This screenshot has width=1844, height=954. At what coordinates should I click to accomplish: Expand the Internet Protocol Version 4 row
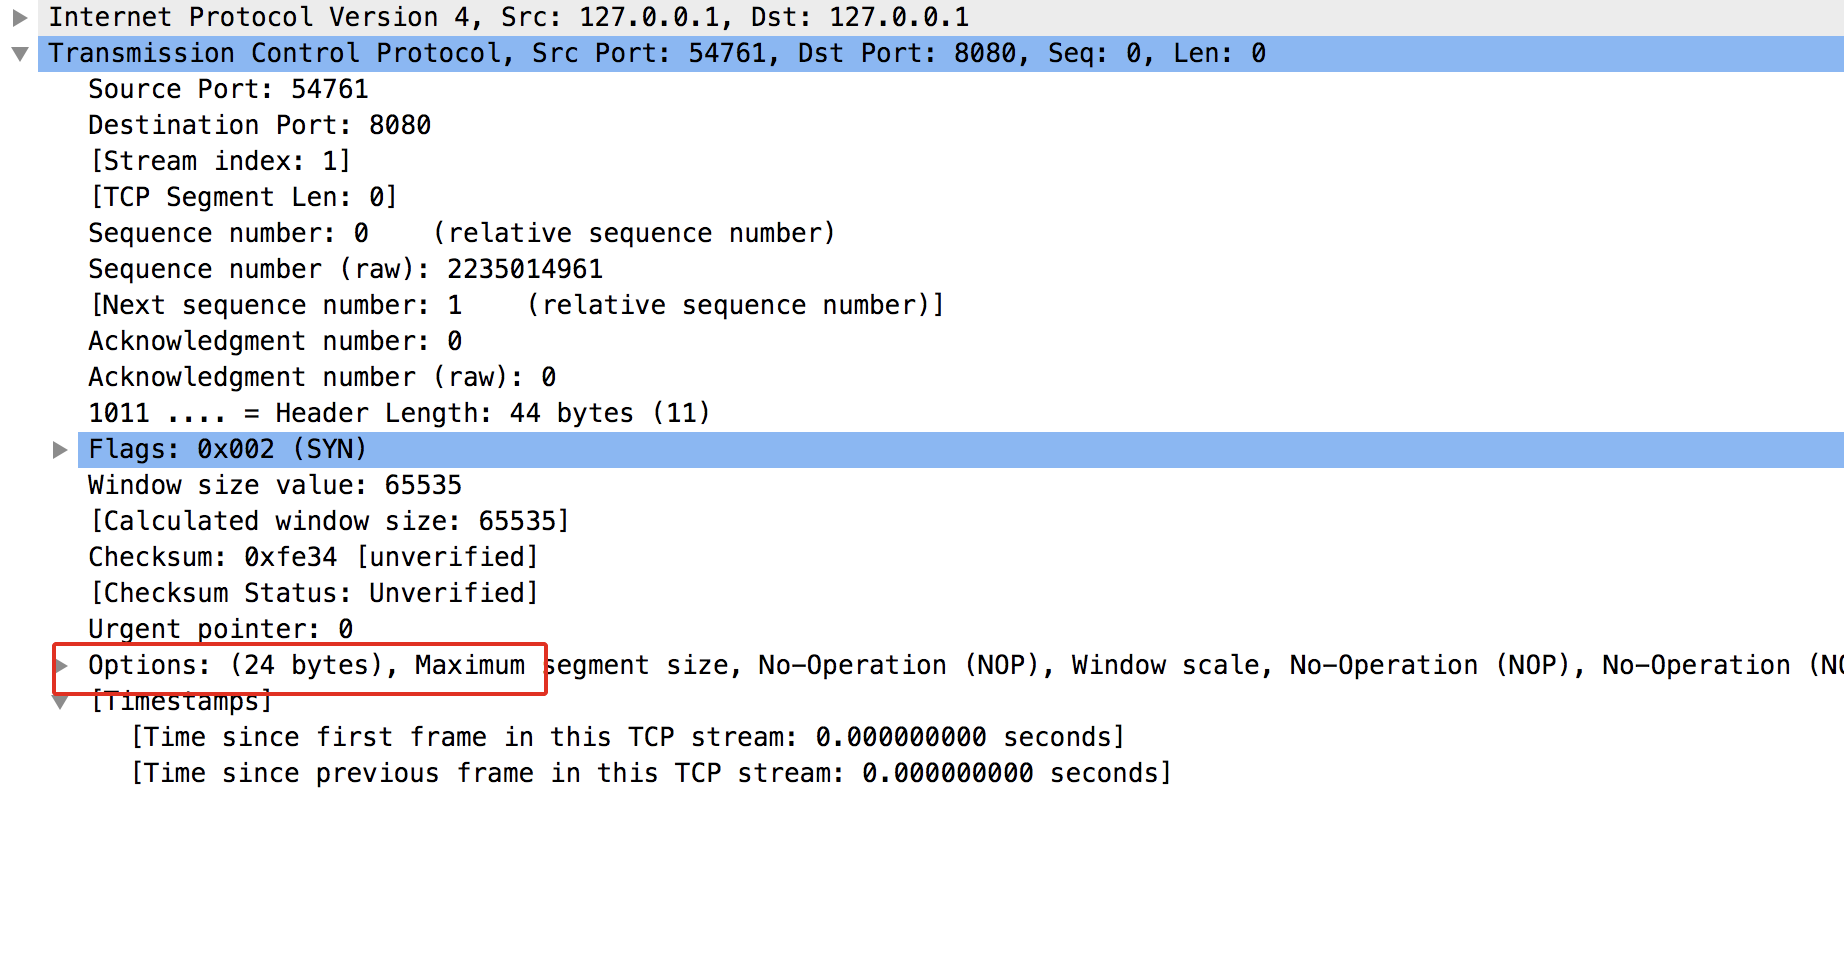coord(19,17)
